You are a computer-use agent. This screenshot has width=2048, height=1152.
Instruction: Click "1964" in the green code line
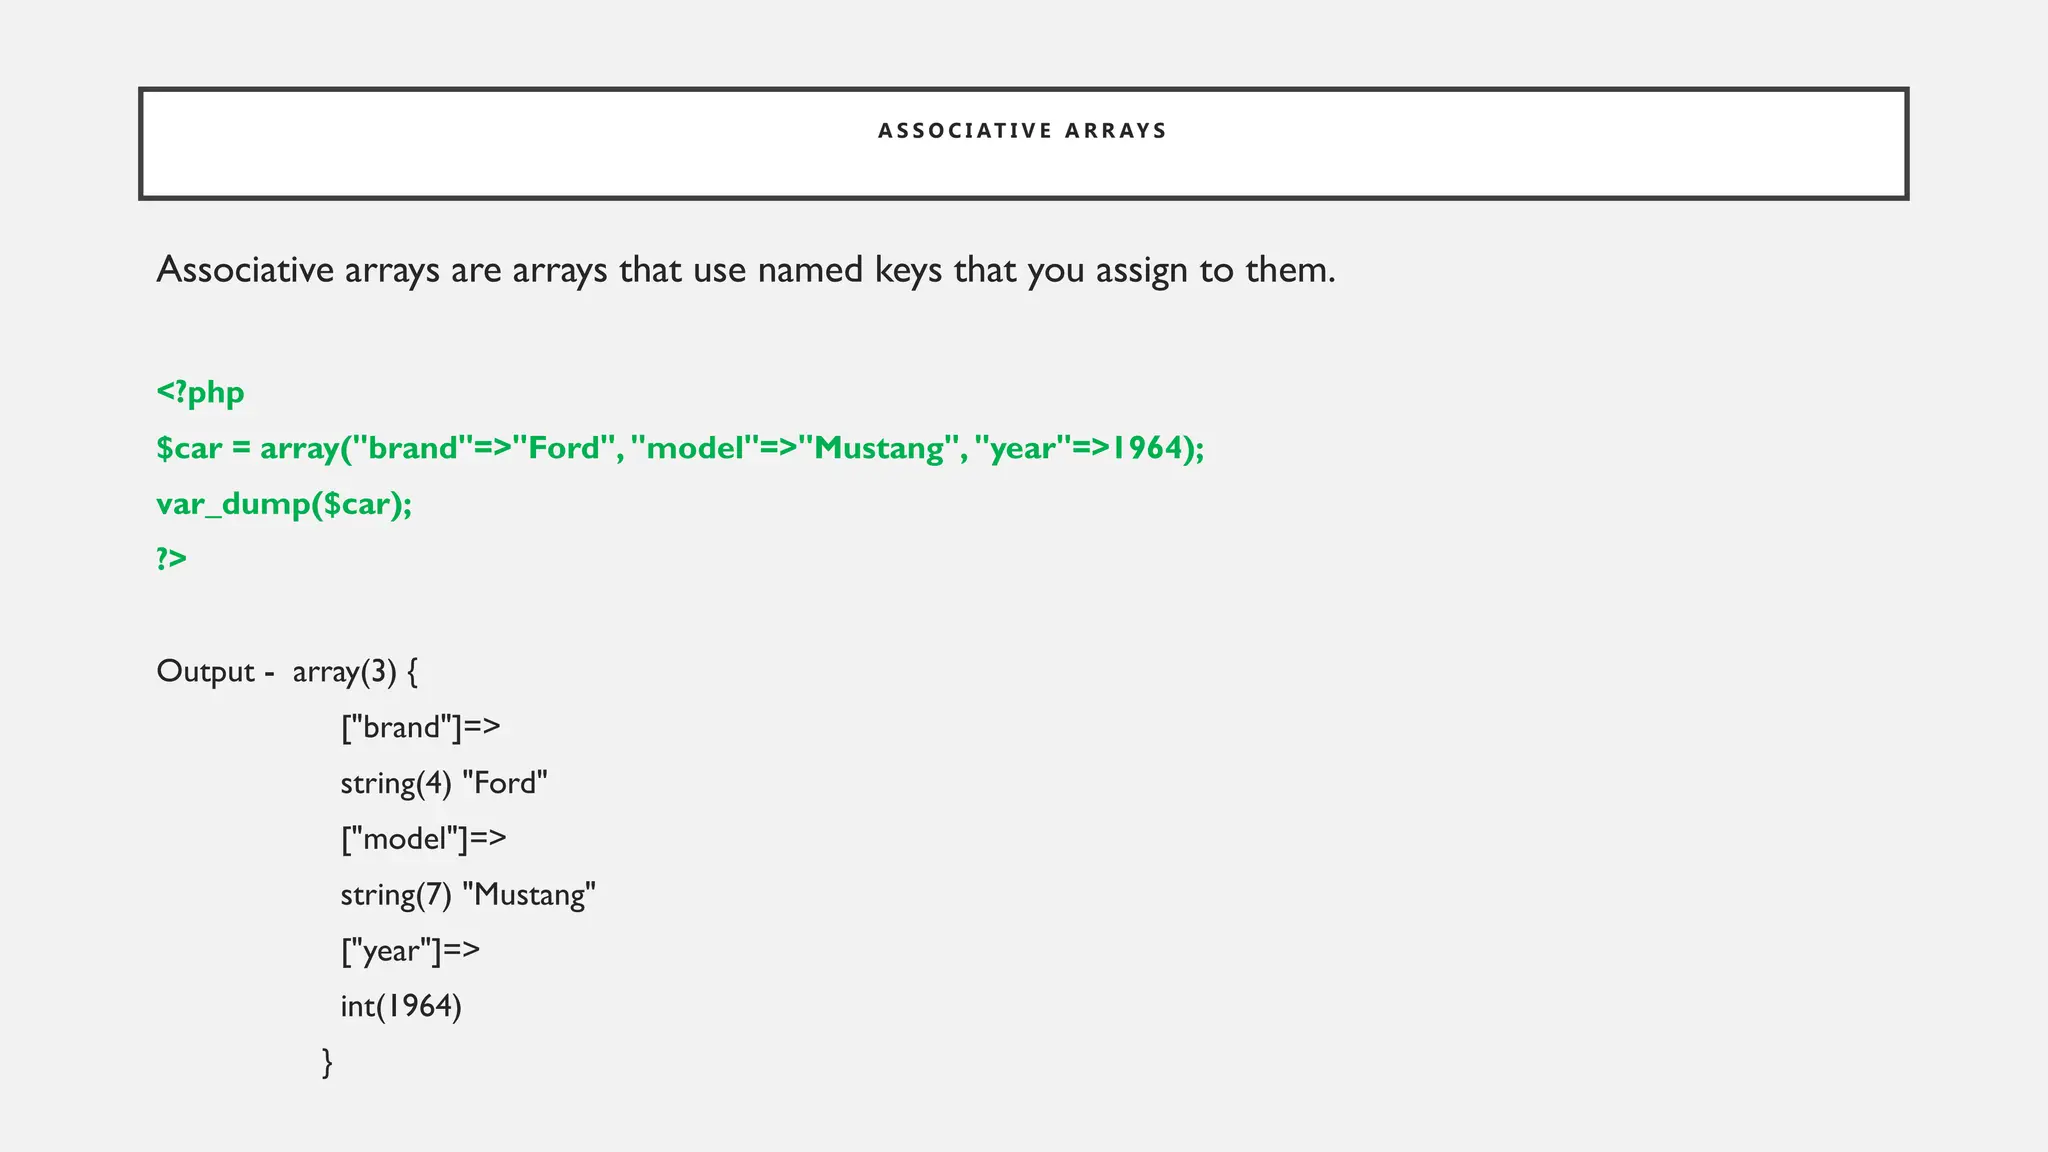pyautogui.click(x=1147, y=448)
